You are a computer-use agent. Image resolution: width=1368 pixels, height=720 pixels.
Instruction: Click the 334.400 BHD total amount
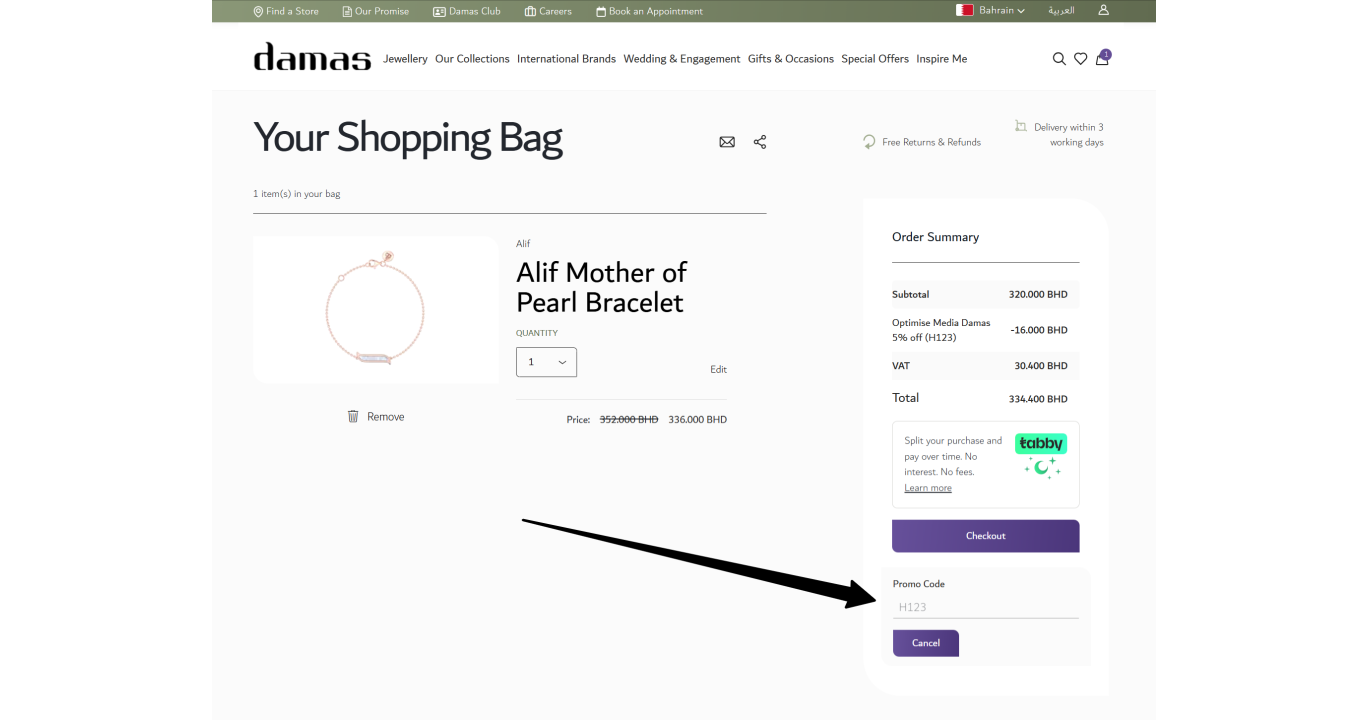pos(1038,399)
